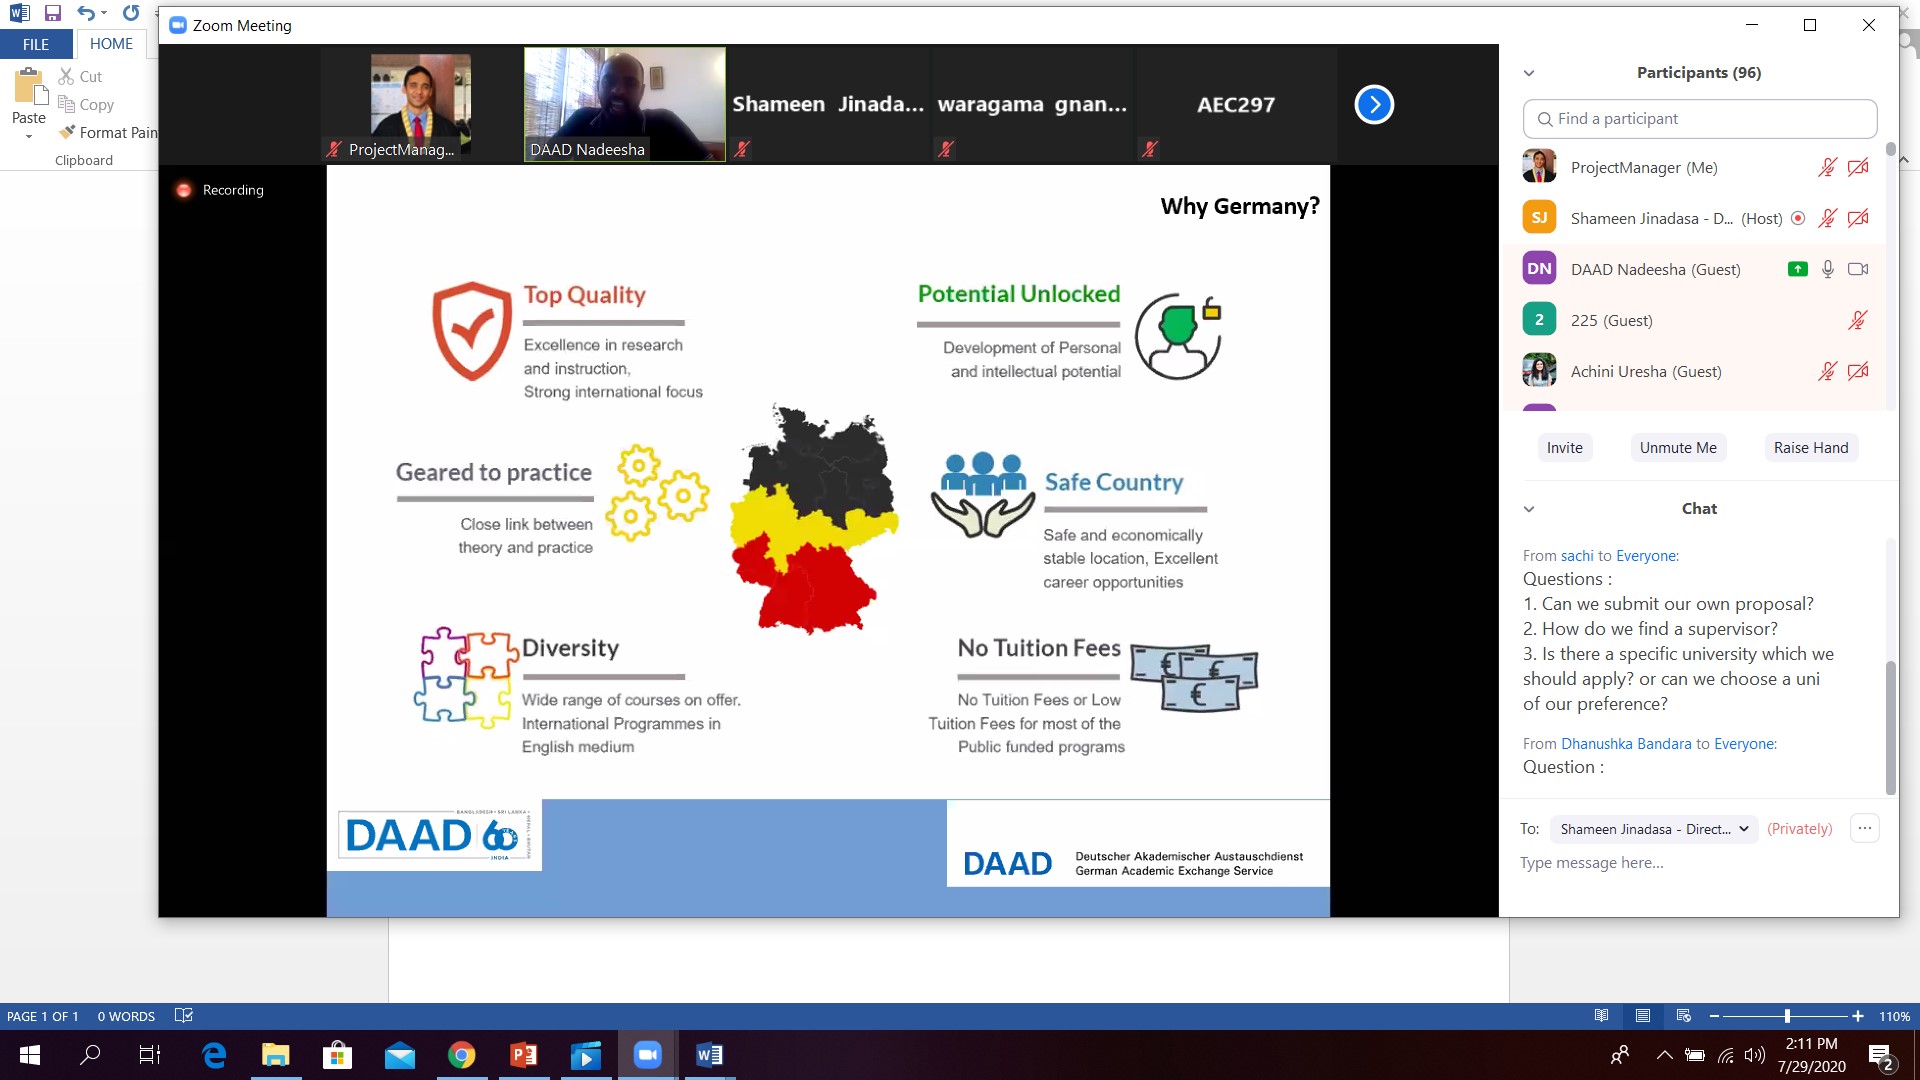
Task: Click DAAD Nadeesha's video camera icon
Action: pyautogui.click(x=1858, y=269)
